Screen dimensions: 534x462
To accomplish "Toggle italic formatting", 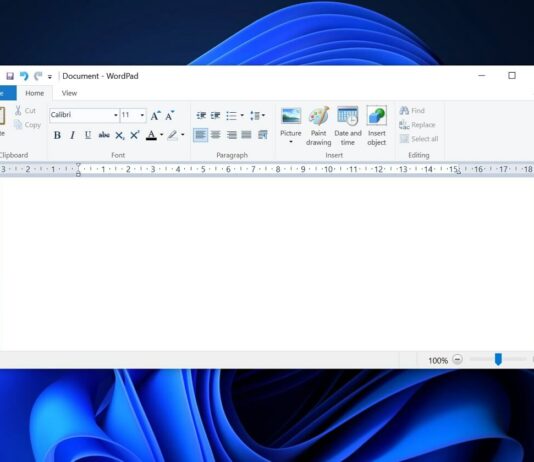I will pyautogui.click(x=72, y=135).
